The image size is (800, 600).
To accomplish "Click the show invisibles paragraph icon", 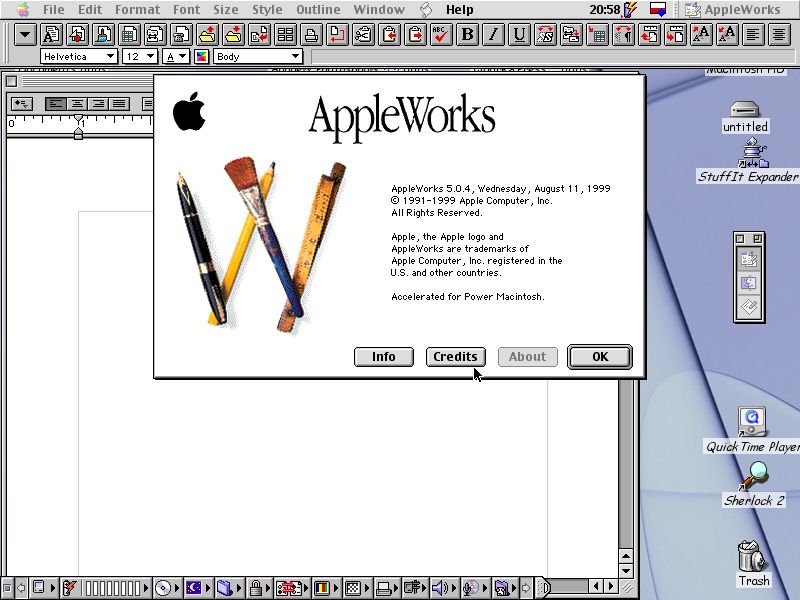I will (623, 35).
